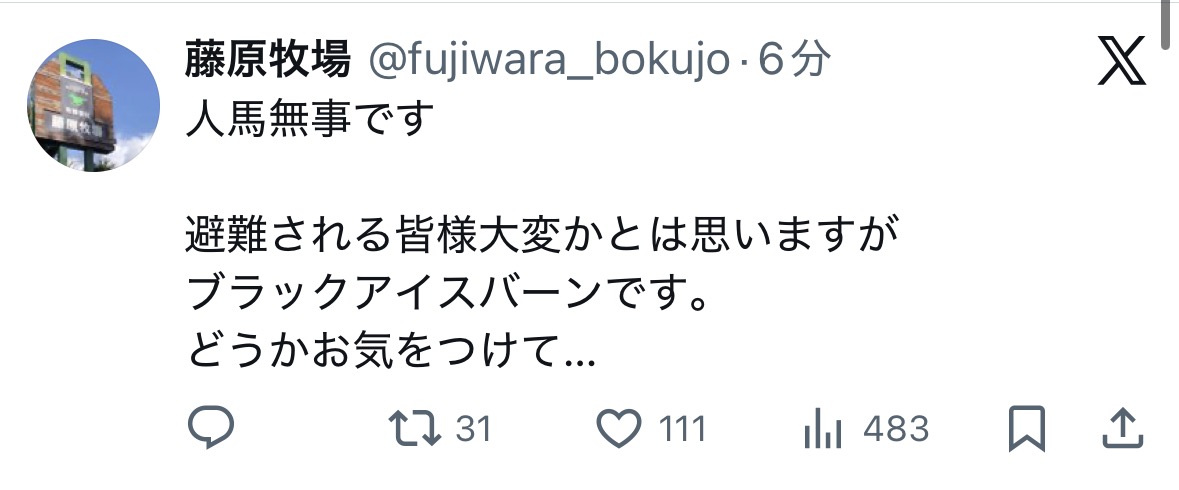Click the like count 111
The height and width of the screenshot is (490, 1179).
pyautogui.click(x=683, y=429)
